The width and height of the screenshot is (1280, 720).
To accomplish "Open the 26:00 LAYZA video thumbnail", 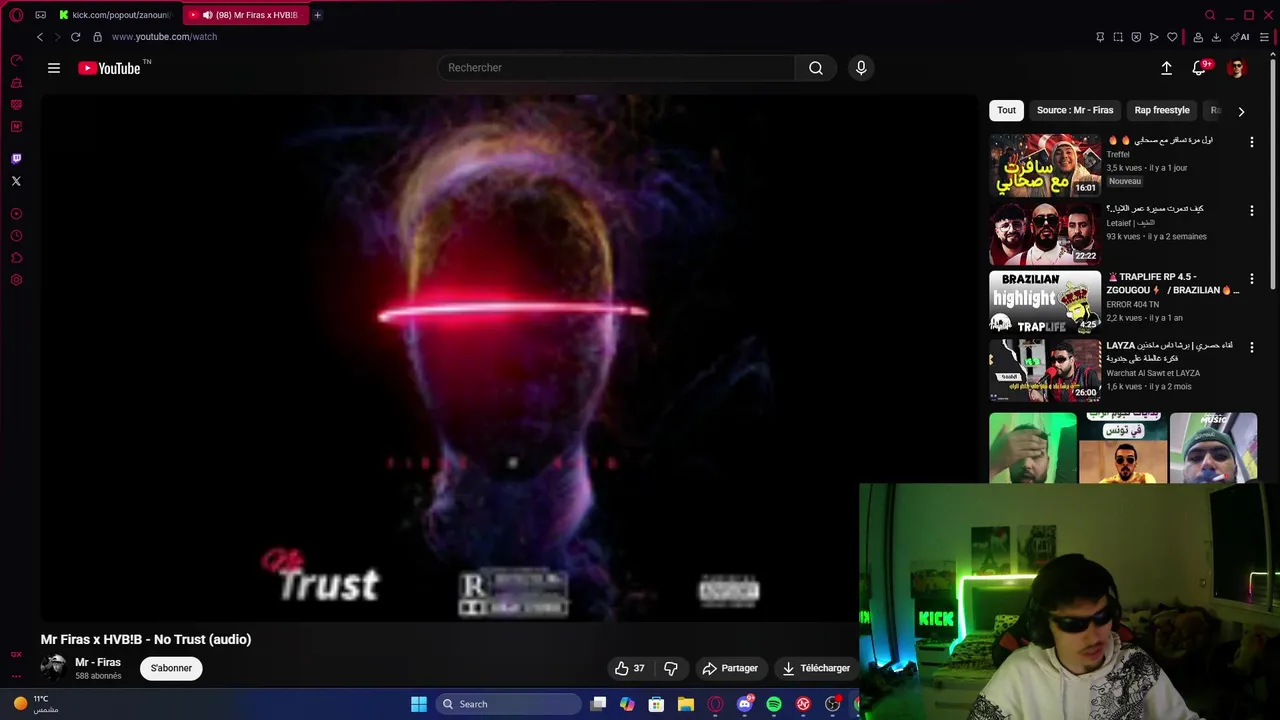I will point(1045,370).
